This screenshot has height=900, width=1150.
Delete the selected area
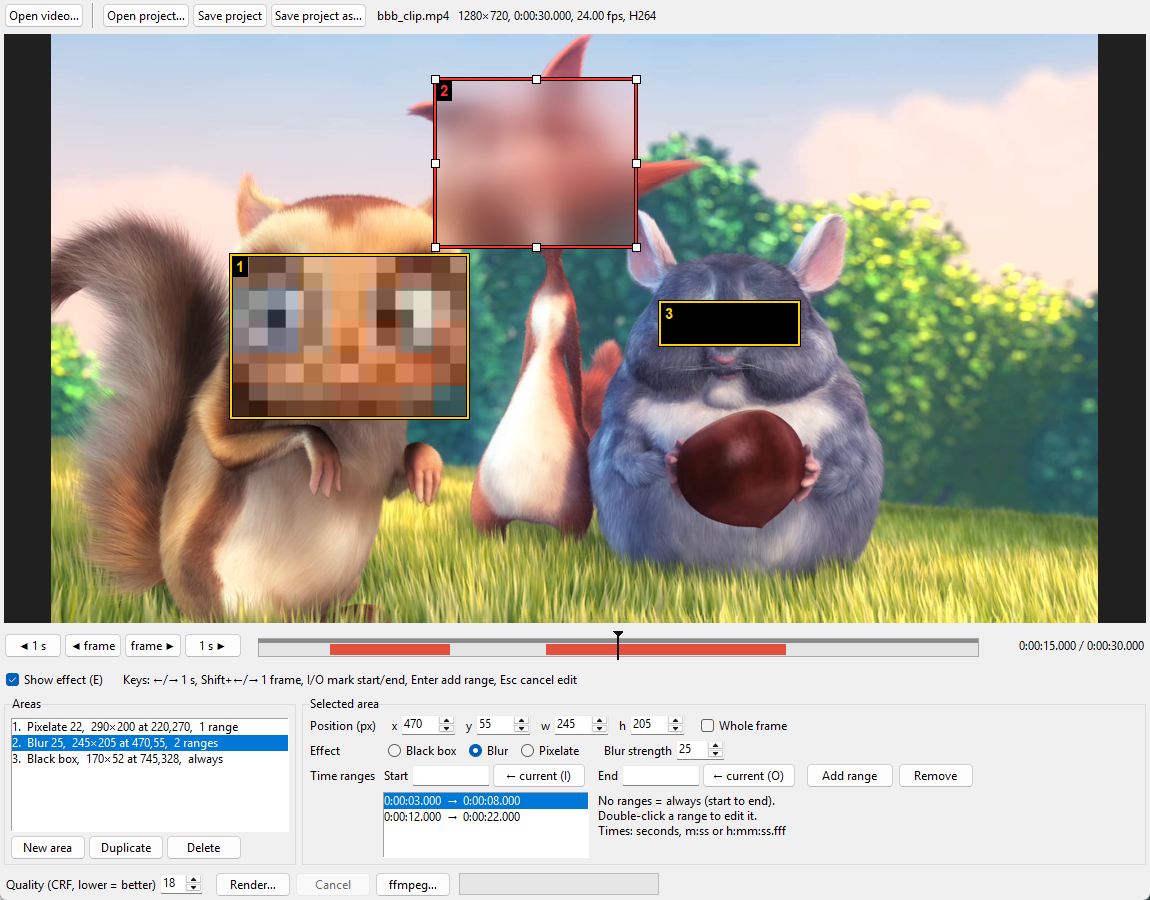coord(203,847)
